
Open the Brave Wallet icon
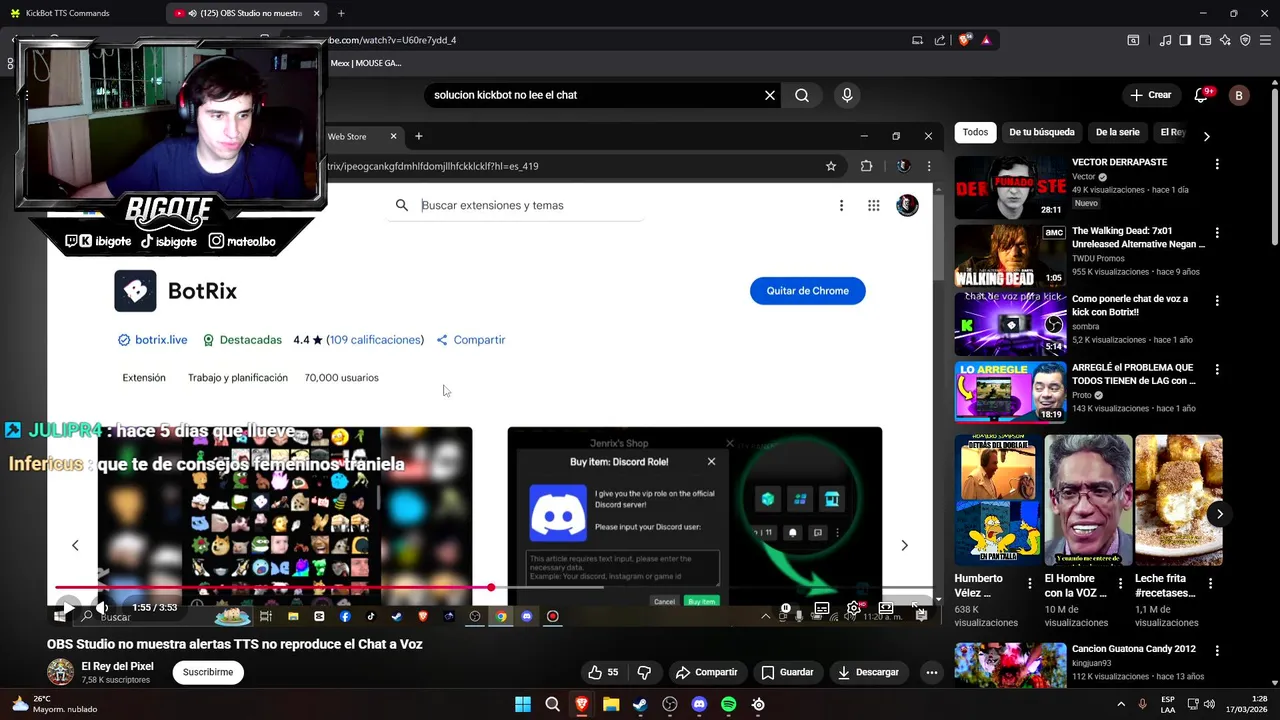pyautogui.click(x=1205, y=40)
